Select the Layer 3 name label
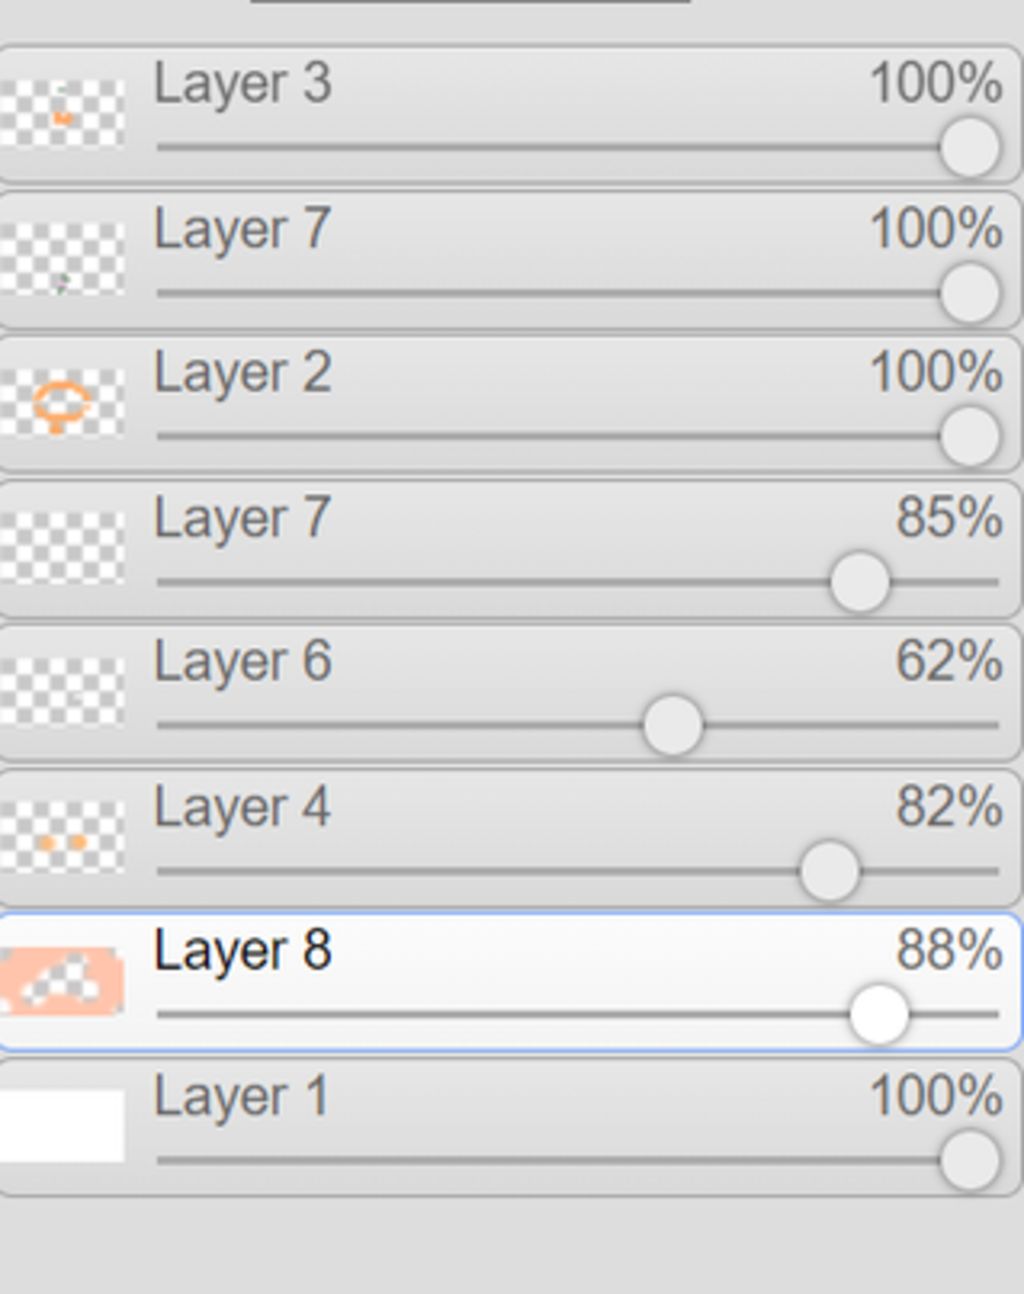The image size is (1024, 1294). click(242, 83)
